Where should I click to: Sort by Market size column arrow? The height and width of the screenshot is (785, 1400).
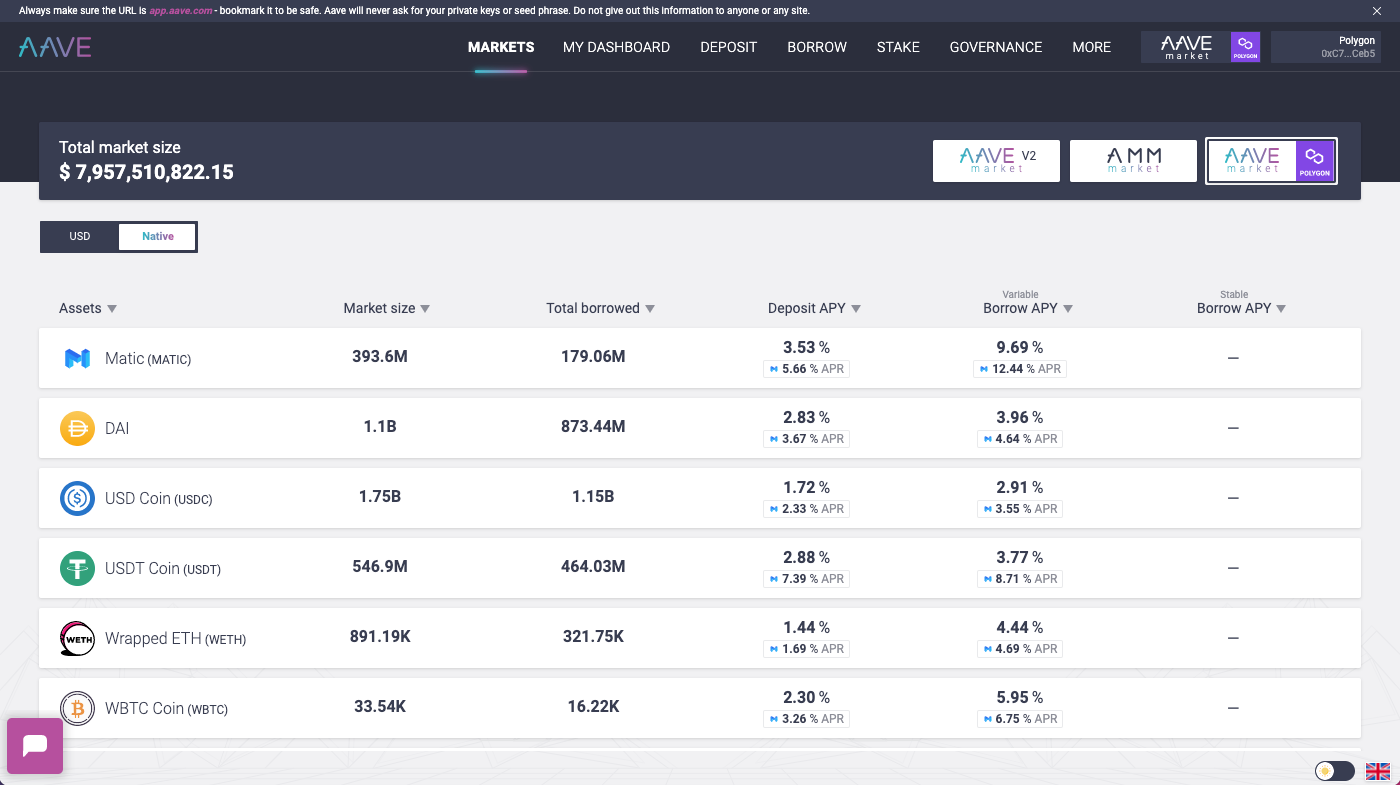click(425, 309)
